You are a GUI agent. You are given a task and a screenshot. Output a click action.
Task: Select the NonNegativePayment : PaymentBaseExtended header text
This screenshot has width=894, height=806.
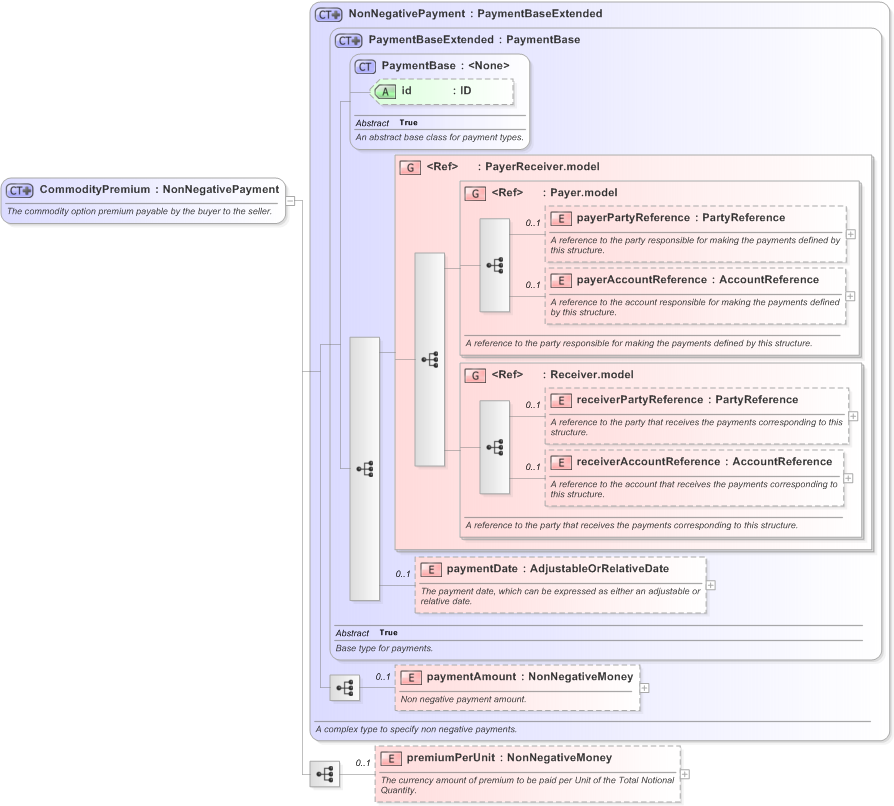475,14
